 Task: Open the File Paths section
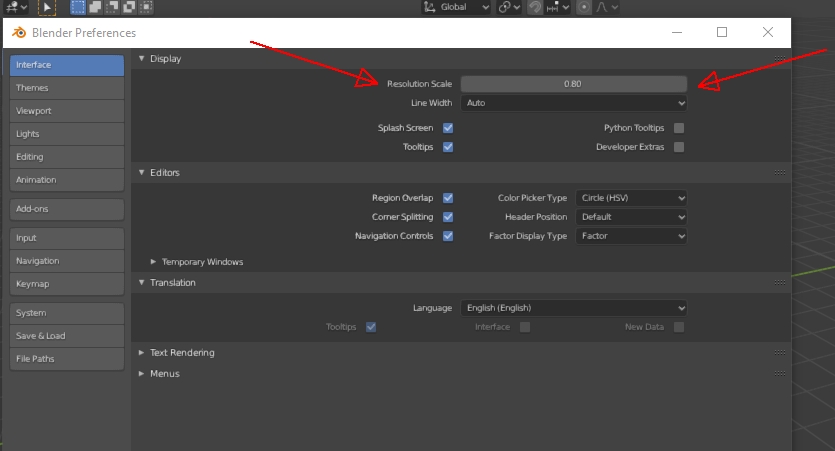pyautogui.click(x=66, y=359)
